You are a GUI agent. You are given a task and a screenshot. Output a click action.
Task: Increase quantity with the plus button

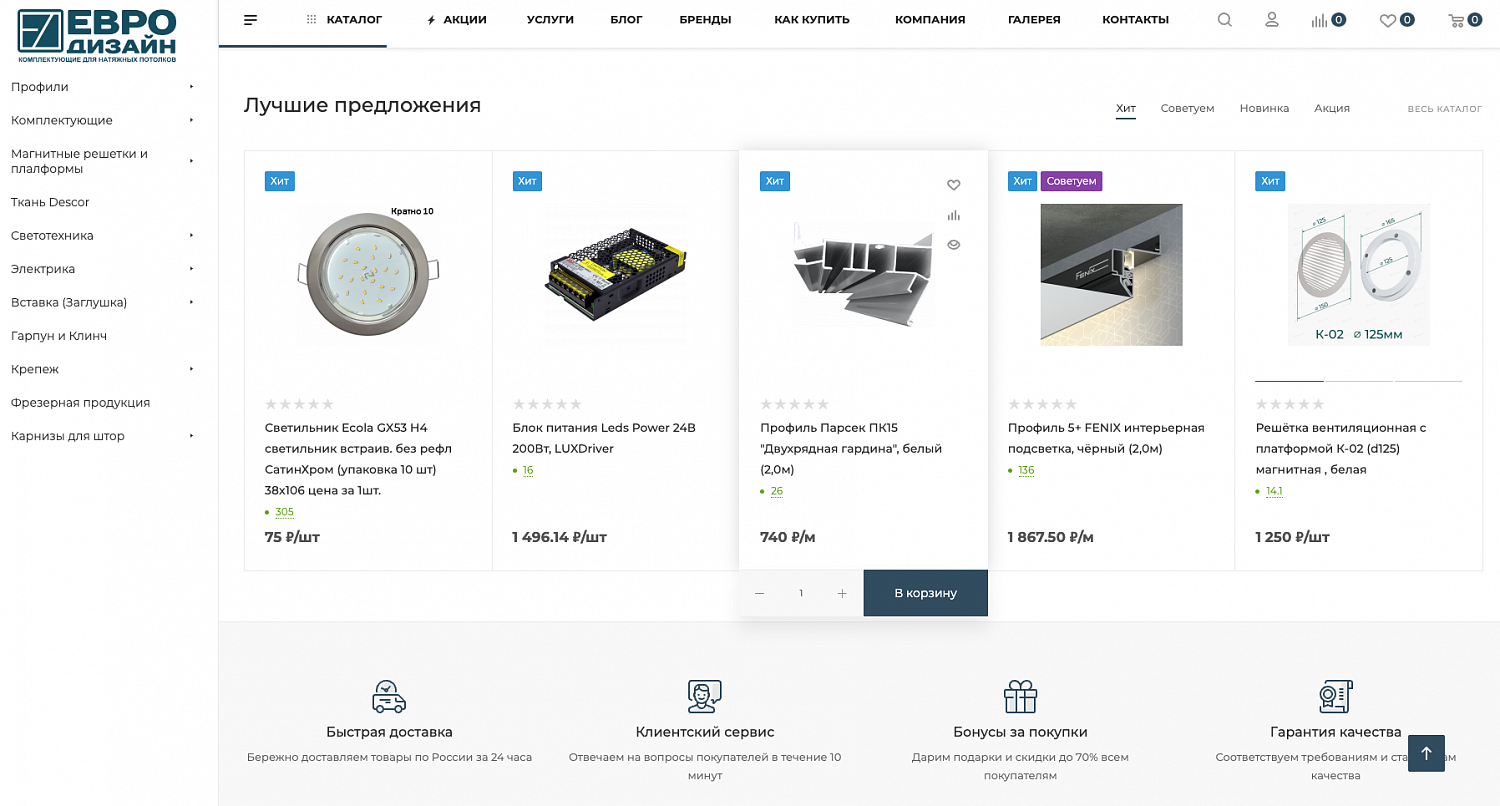coord(842,593)
